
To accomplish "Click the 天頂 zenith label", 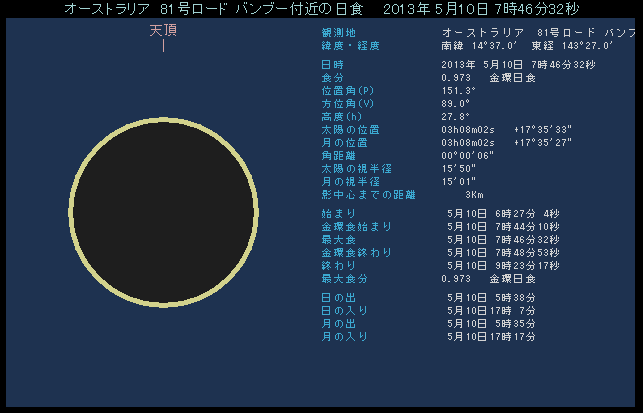I will [x=163, y=30].
